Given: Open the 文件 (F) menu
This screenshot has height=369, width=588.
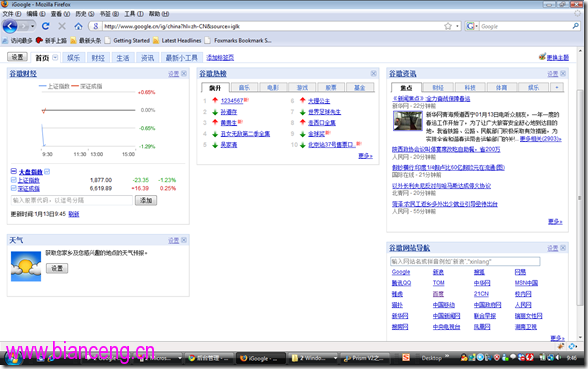Looking at the screenshot, I should 12,14.
